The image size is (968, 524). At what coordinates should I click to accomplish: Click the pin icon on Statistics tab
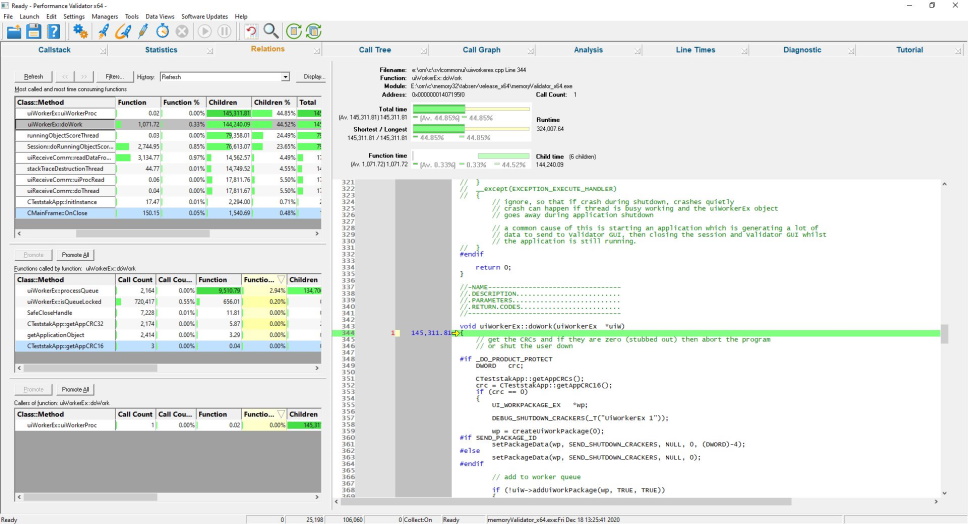click(x=210, y=51)
